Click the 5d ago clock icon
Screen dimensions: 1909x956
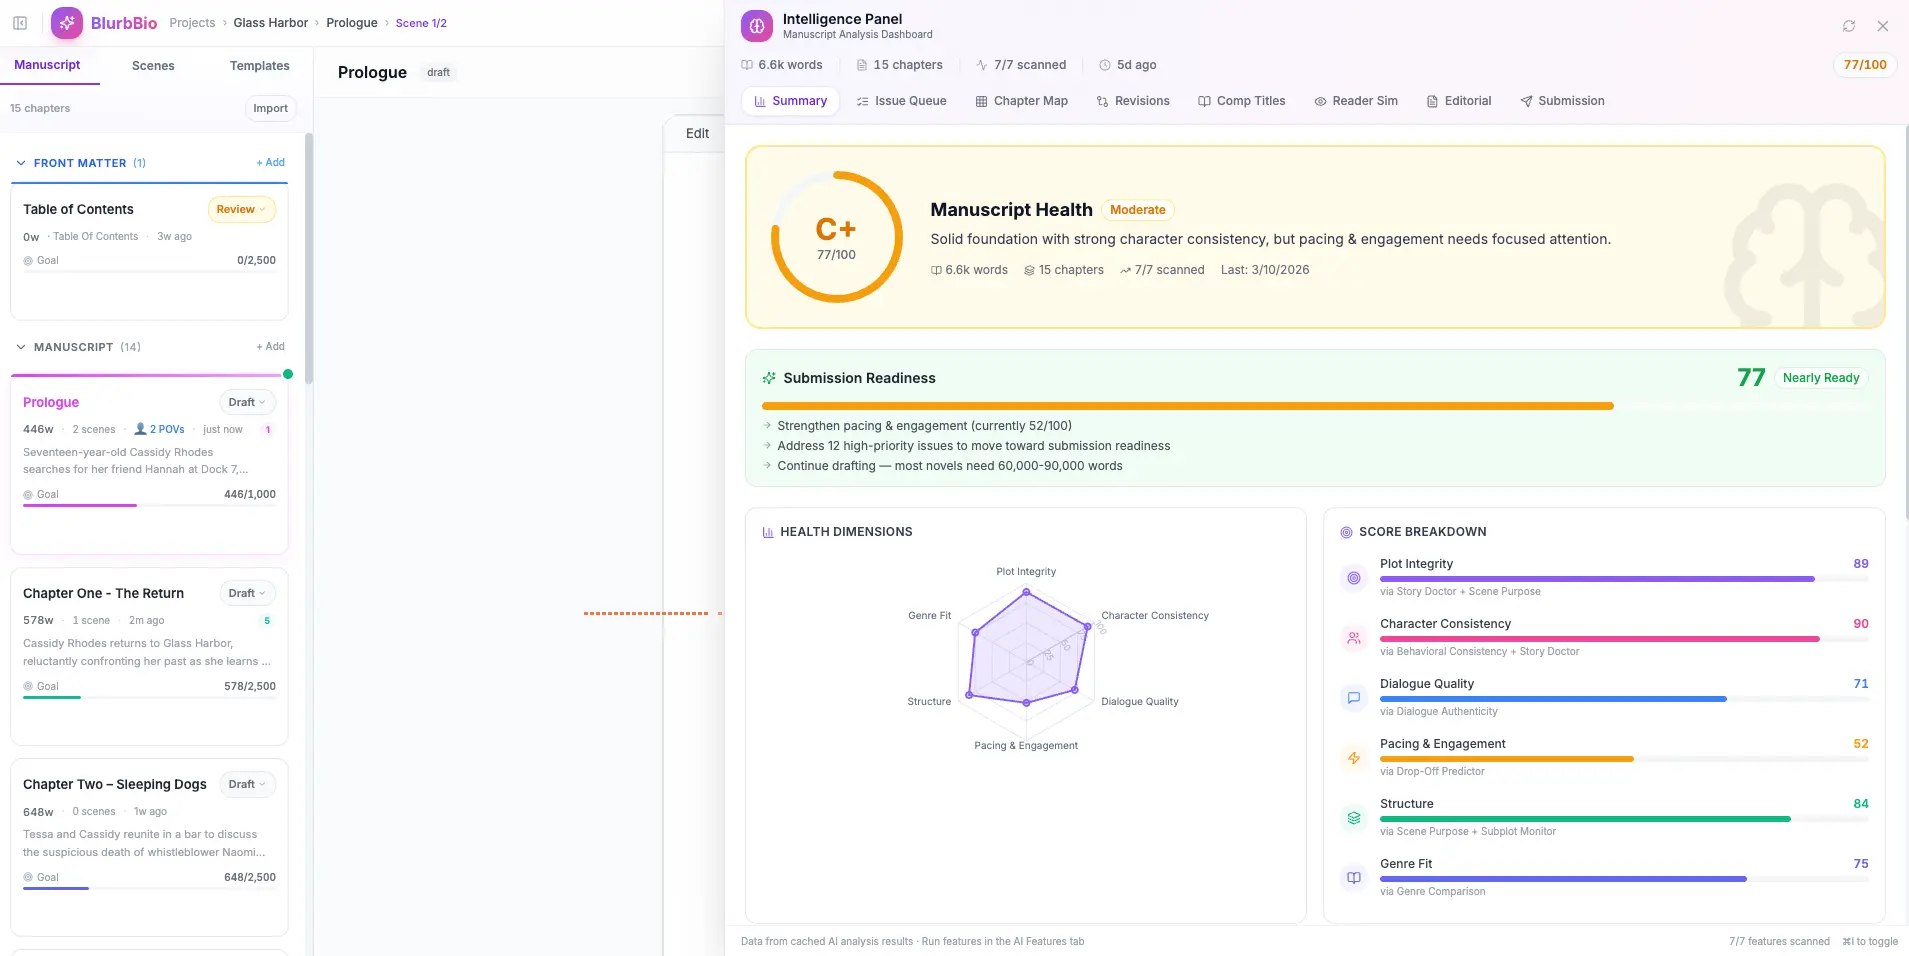1105,65
